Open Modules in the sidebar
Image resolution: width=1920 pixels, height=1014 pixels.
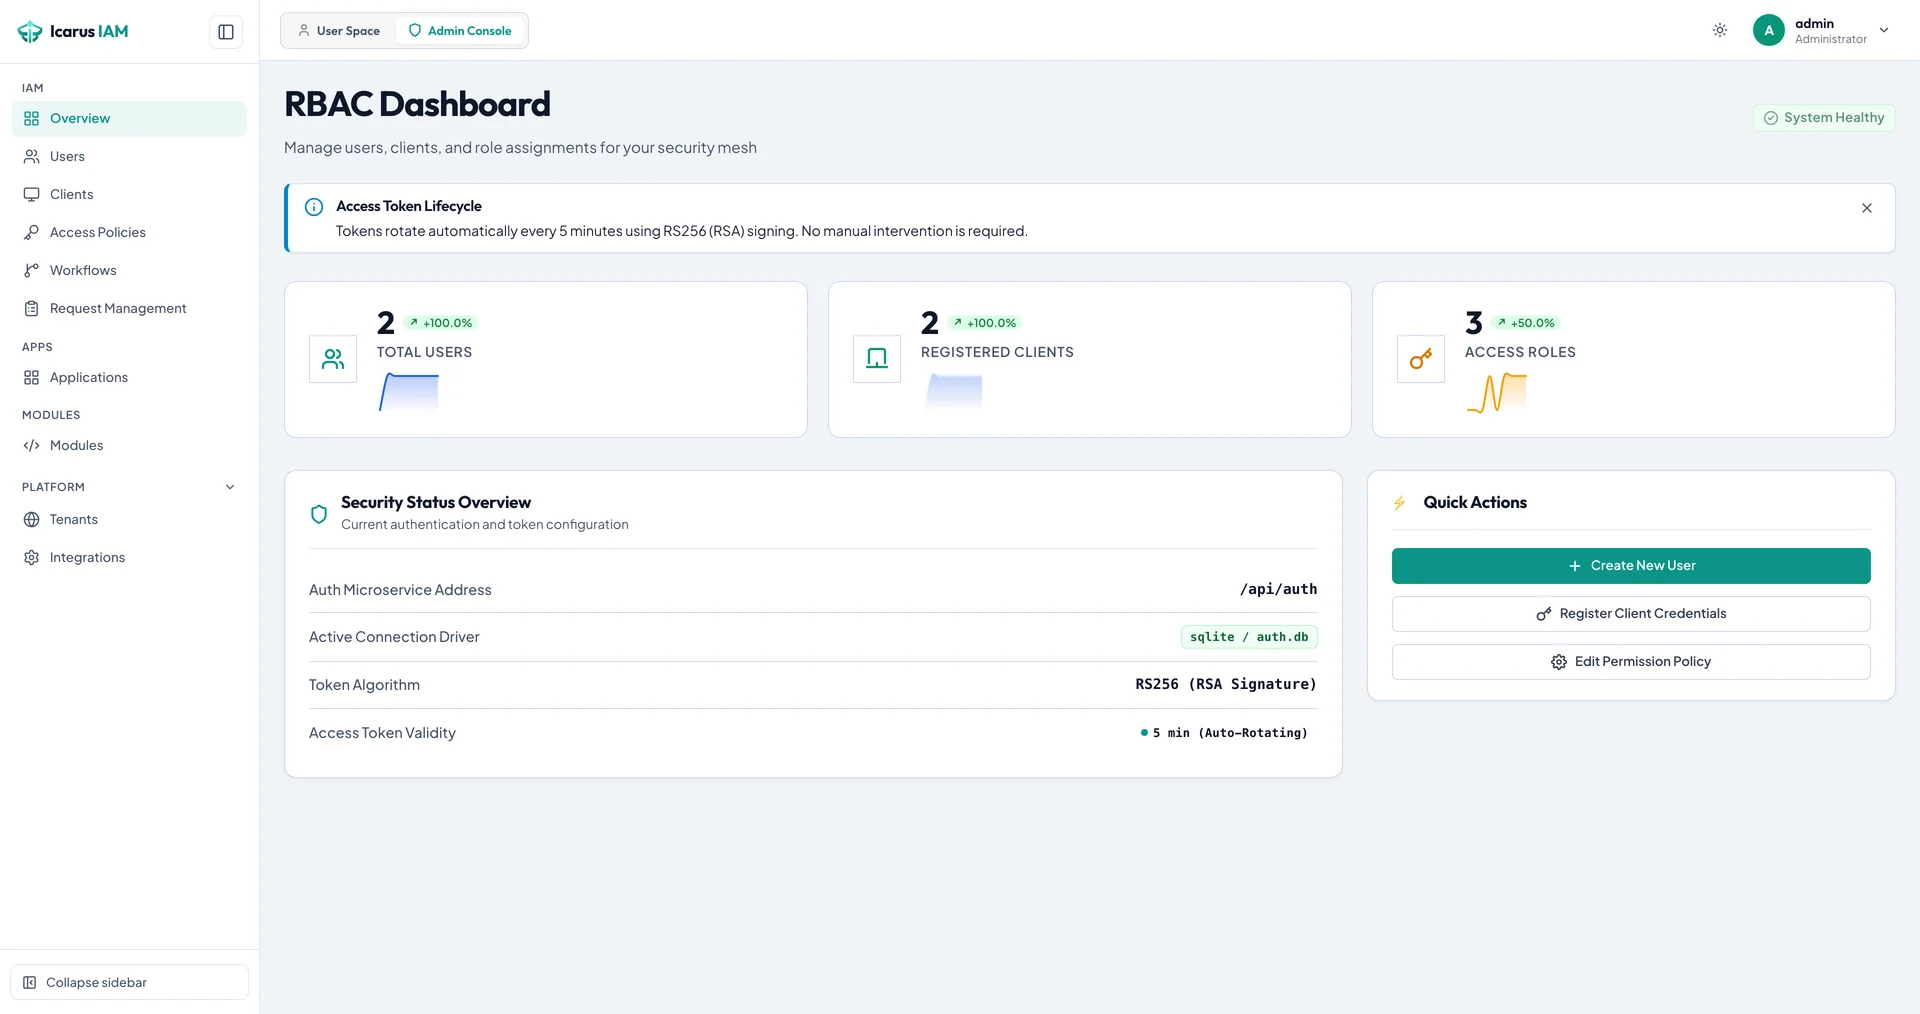(x=129, y=445)
